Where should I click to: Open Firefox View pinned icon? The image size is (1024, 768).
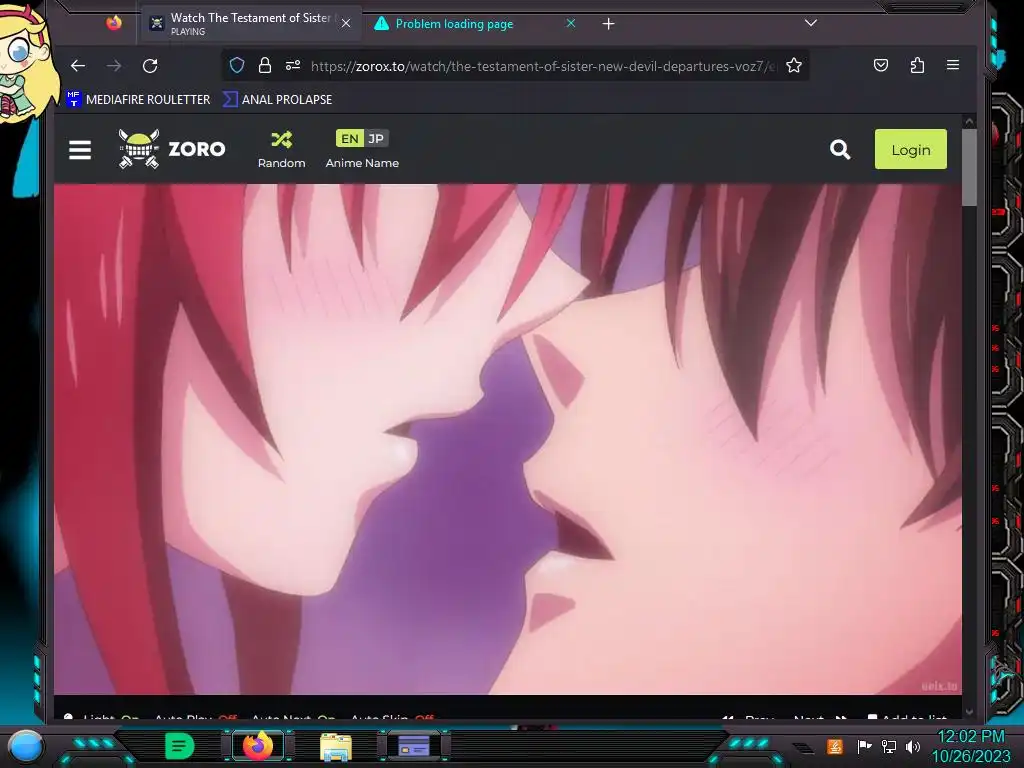114,24
